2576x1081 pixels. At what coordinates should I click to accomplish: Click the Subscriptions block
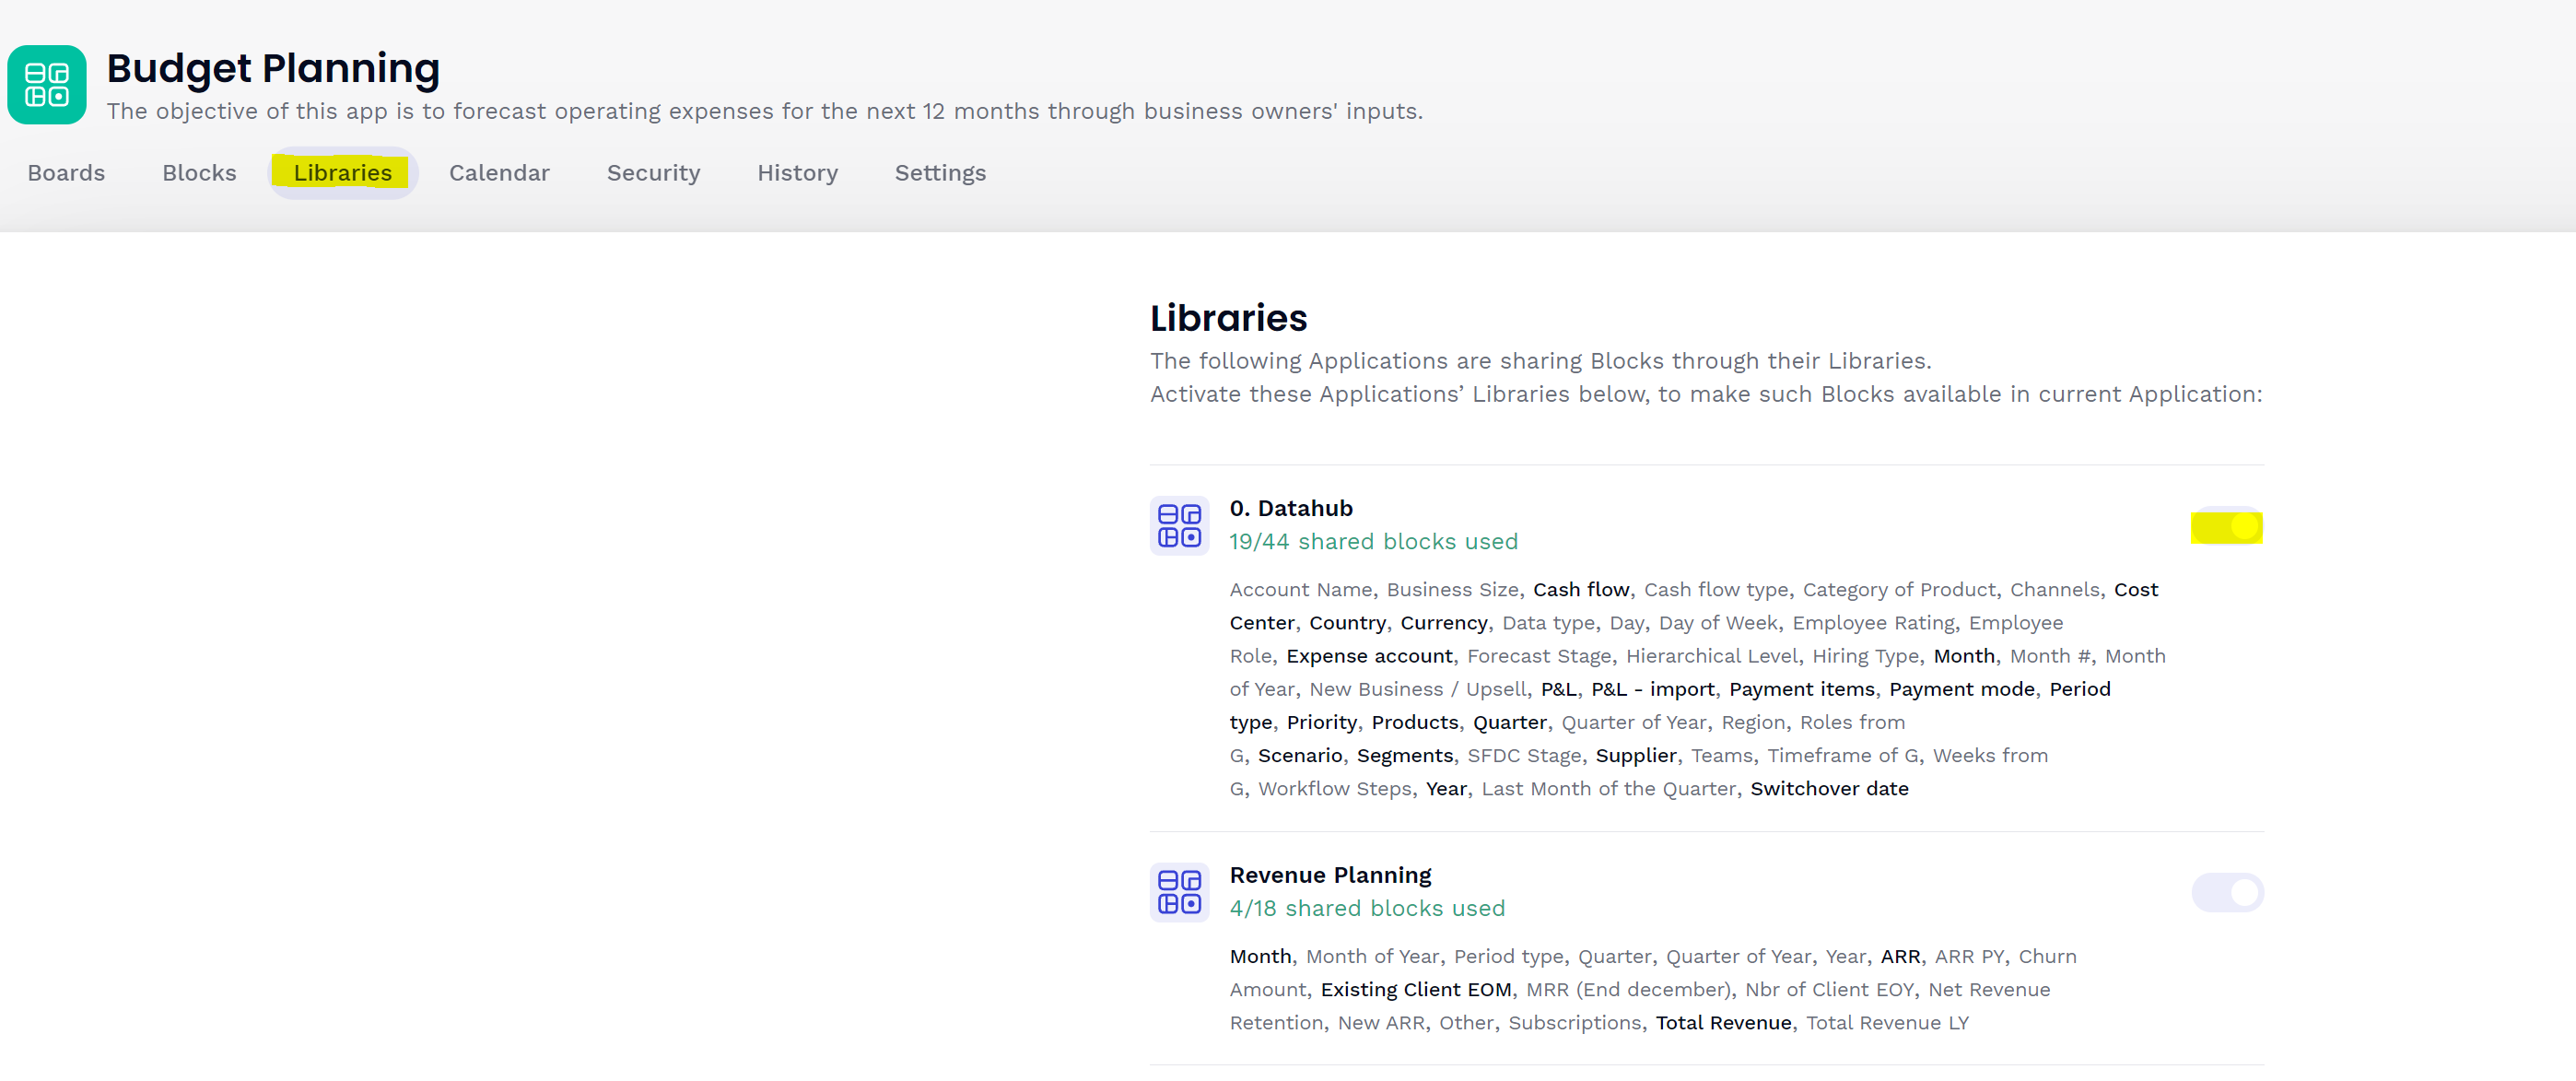coord(1574,1022)
